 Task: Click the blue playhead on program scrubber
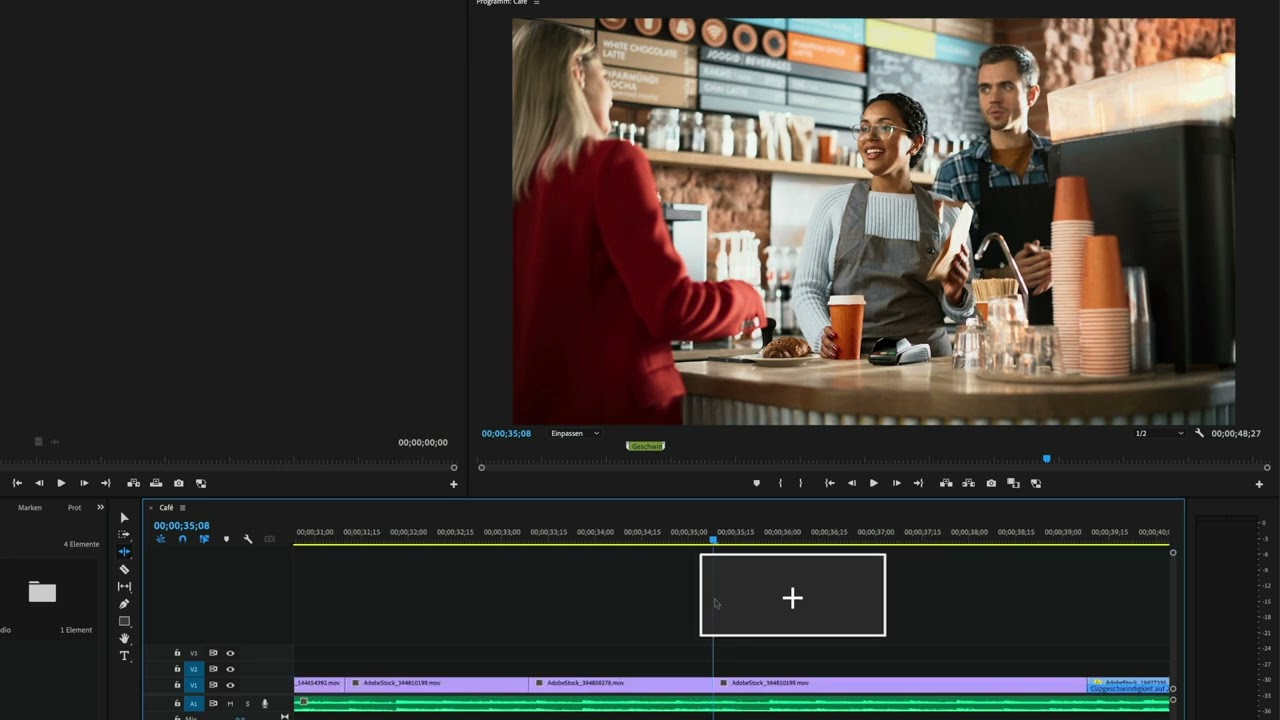coord(1047,459)
